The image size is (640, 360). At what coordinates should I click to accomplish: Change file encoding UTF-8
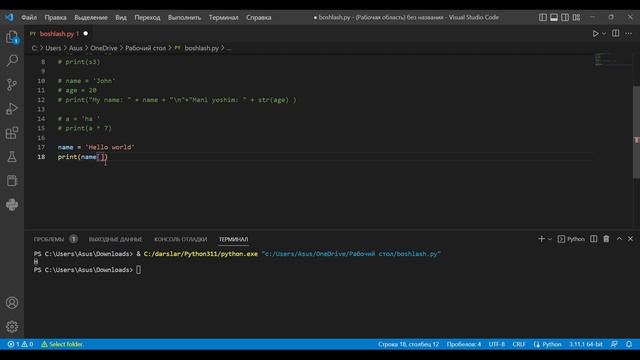(497, 344)
